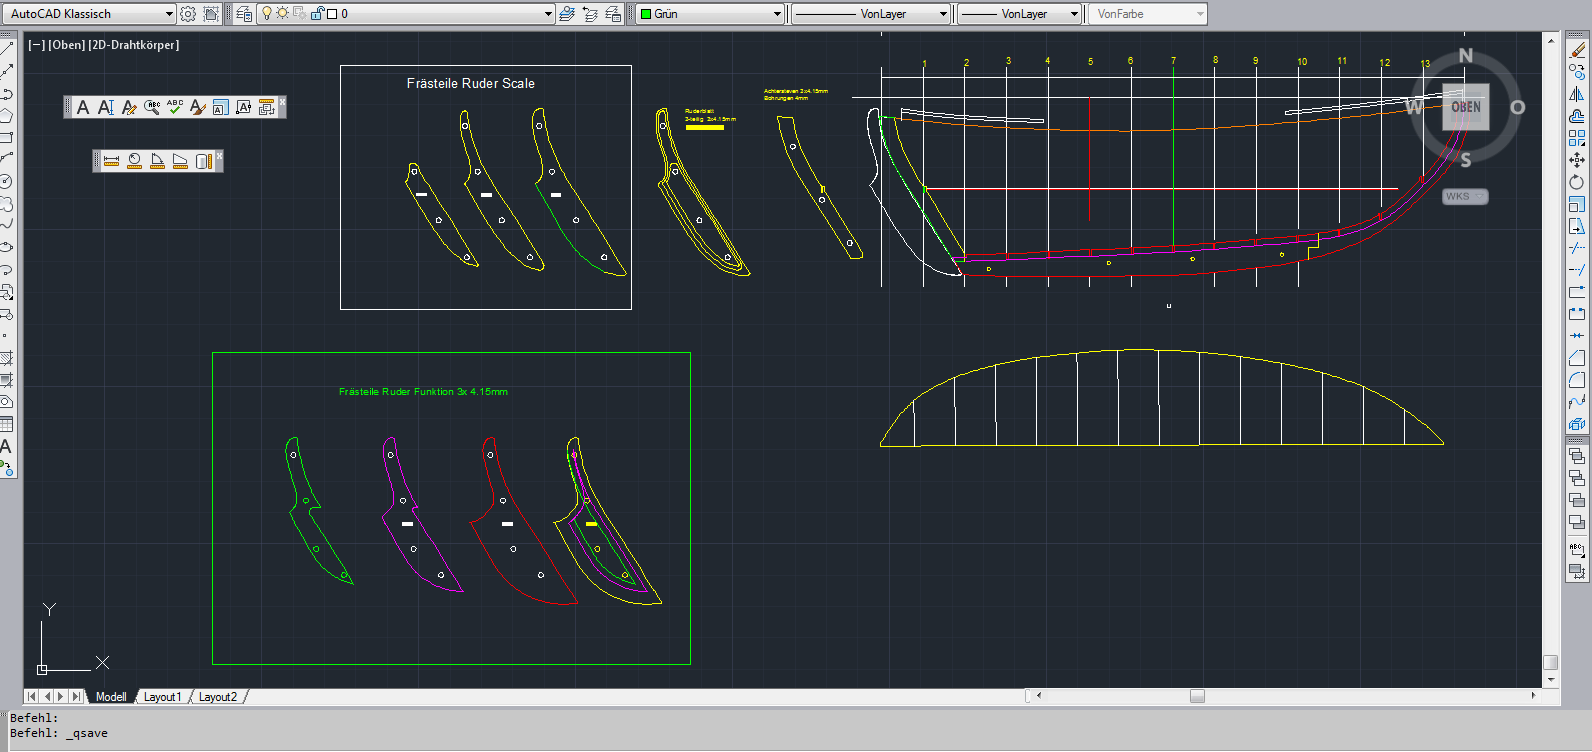Switch to the Layout2 tab
This screenshot has width=1592, height=752.
pos(217,697)
